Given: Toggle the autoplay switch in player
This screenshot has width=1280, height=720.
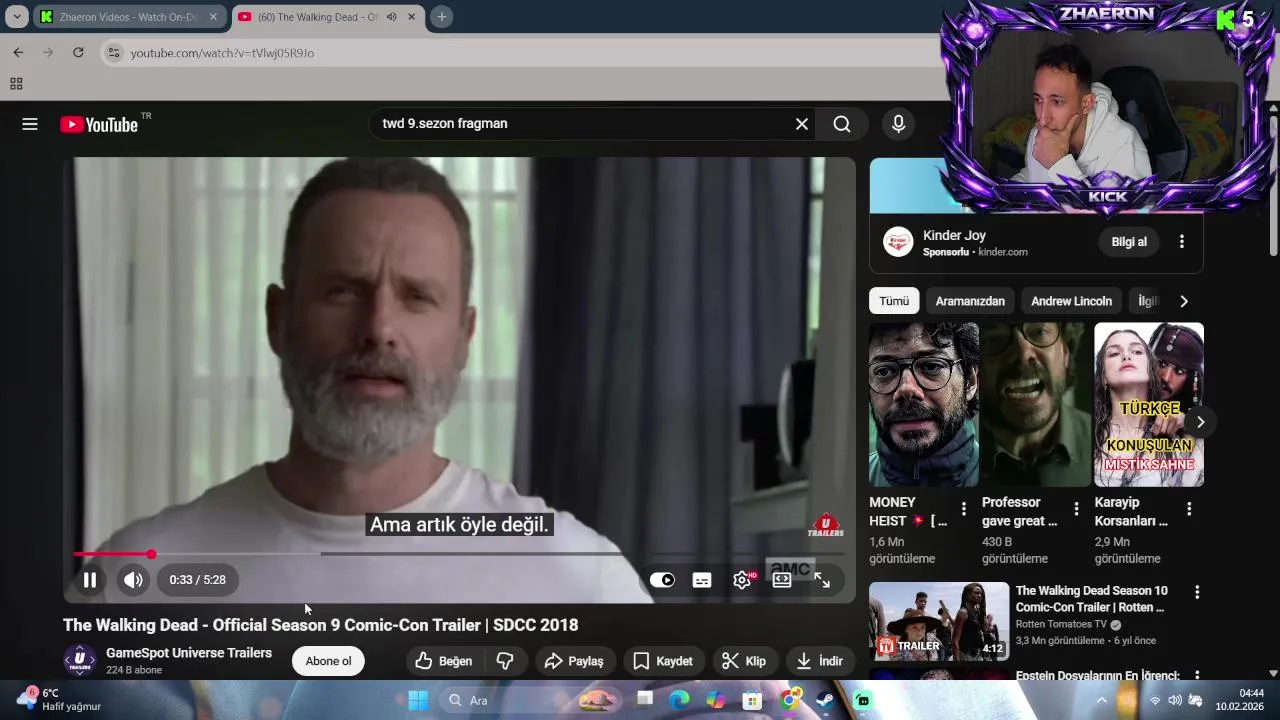Looking at the screenshot, I should tap(662, 580).
